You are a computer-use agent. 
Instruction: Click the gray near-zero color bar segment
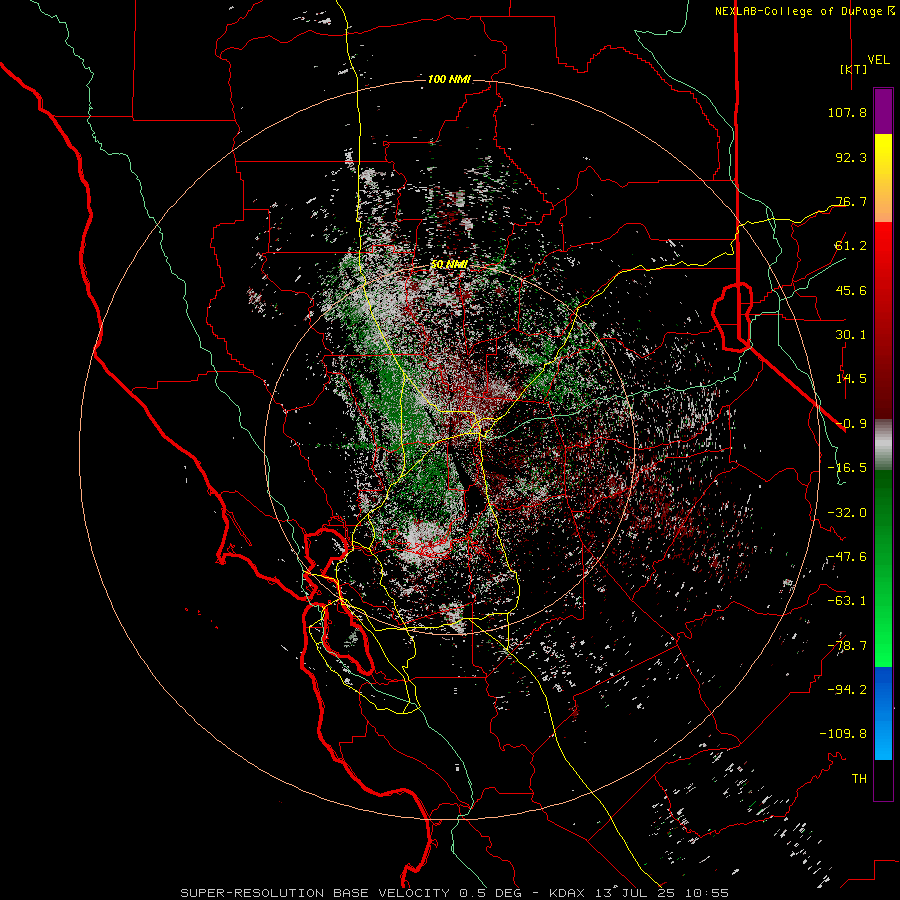coord(883,445)
